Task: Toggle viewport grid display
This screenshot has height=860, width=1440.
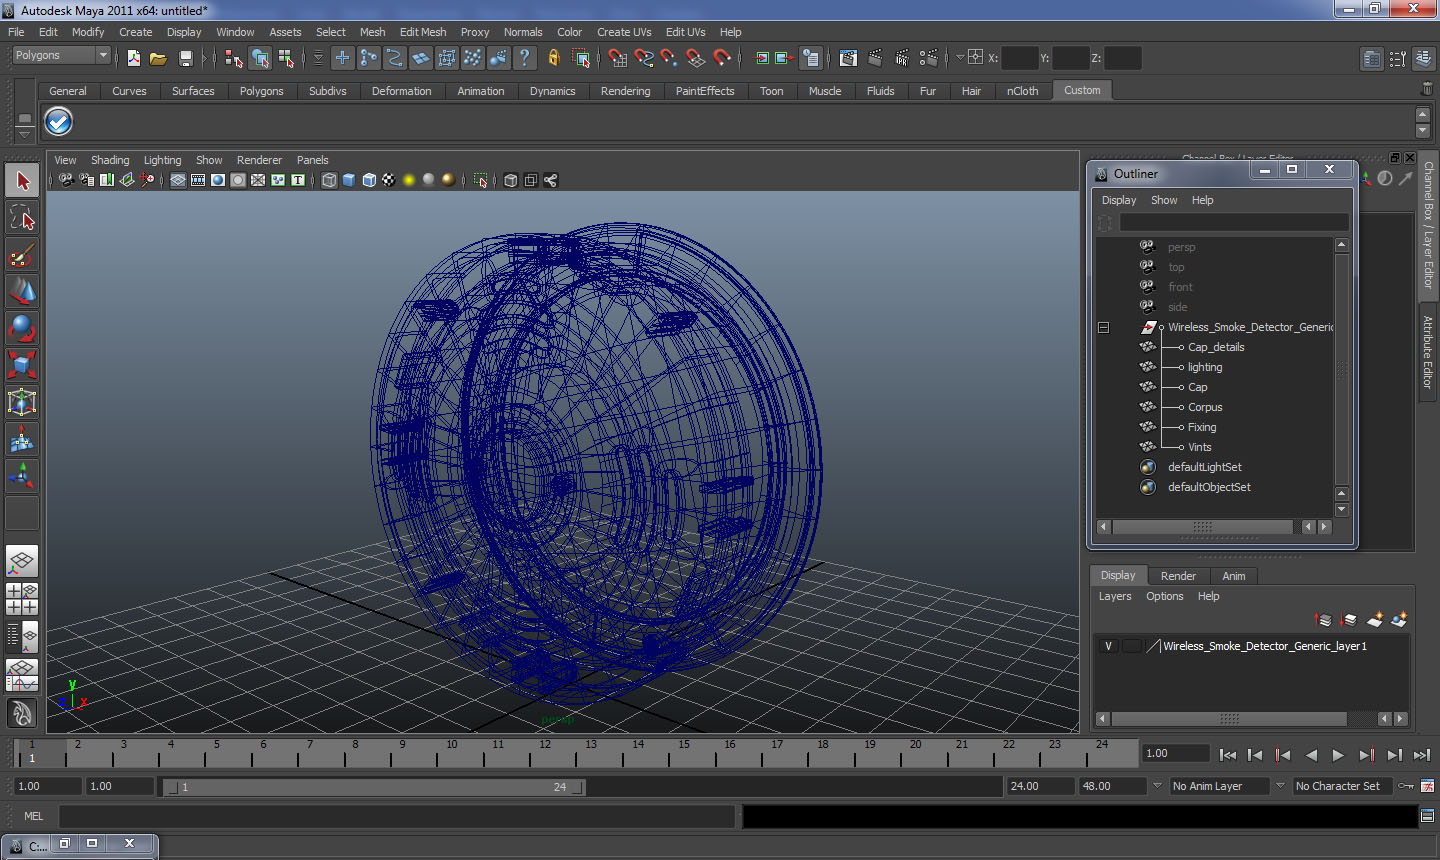Action: [x=178, y=180]
